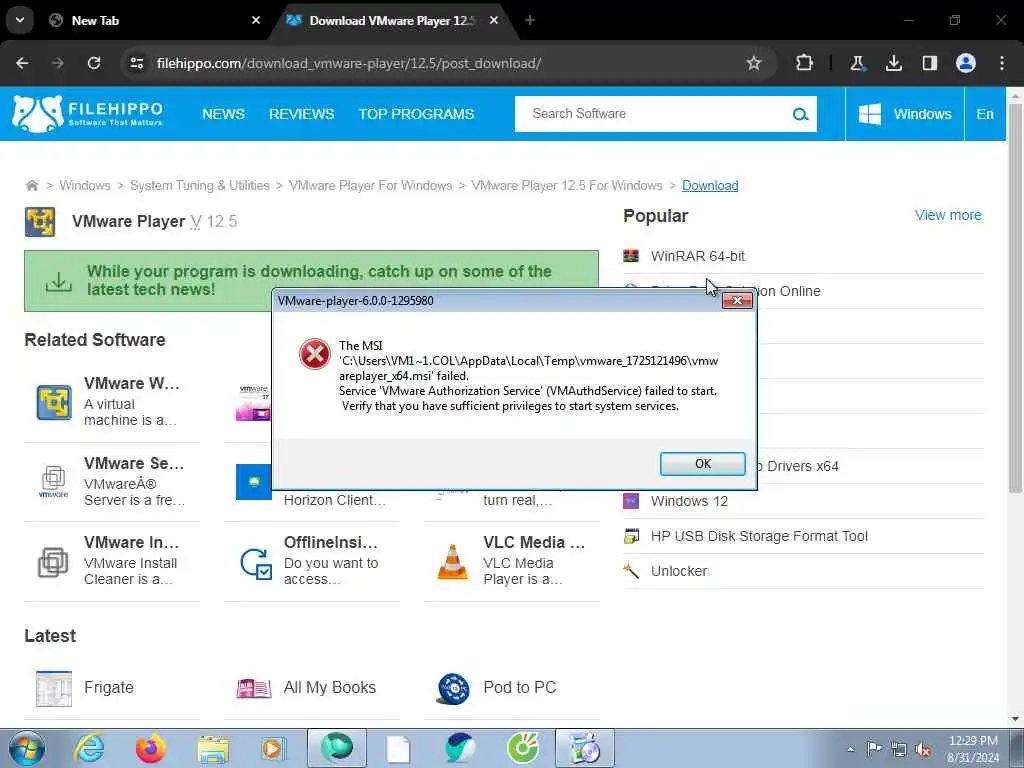Click the forward navigation arrow
The height and width of the screenshot is (768, 1024).
[x=58, y=63]
